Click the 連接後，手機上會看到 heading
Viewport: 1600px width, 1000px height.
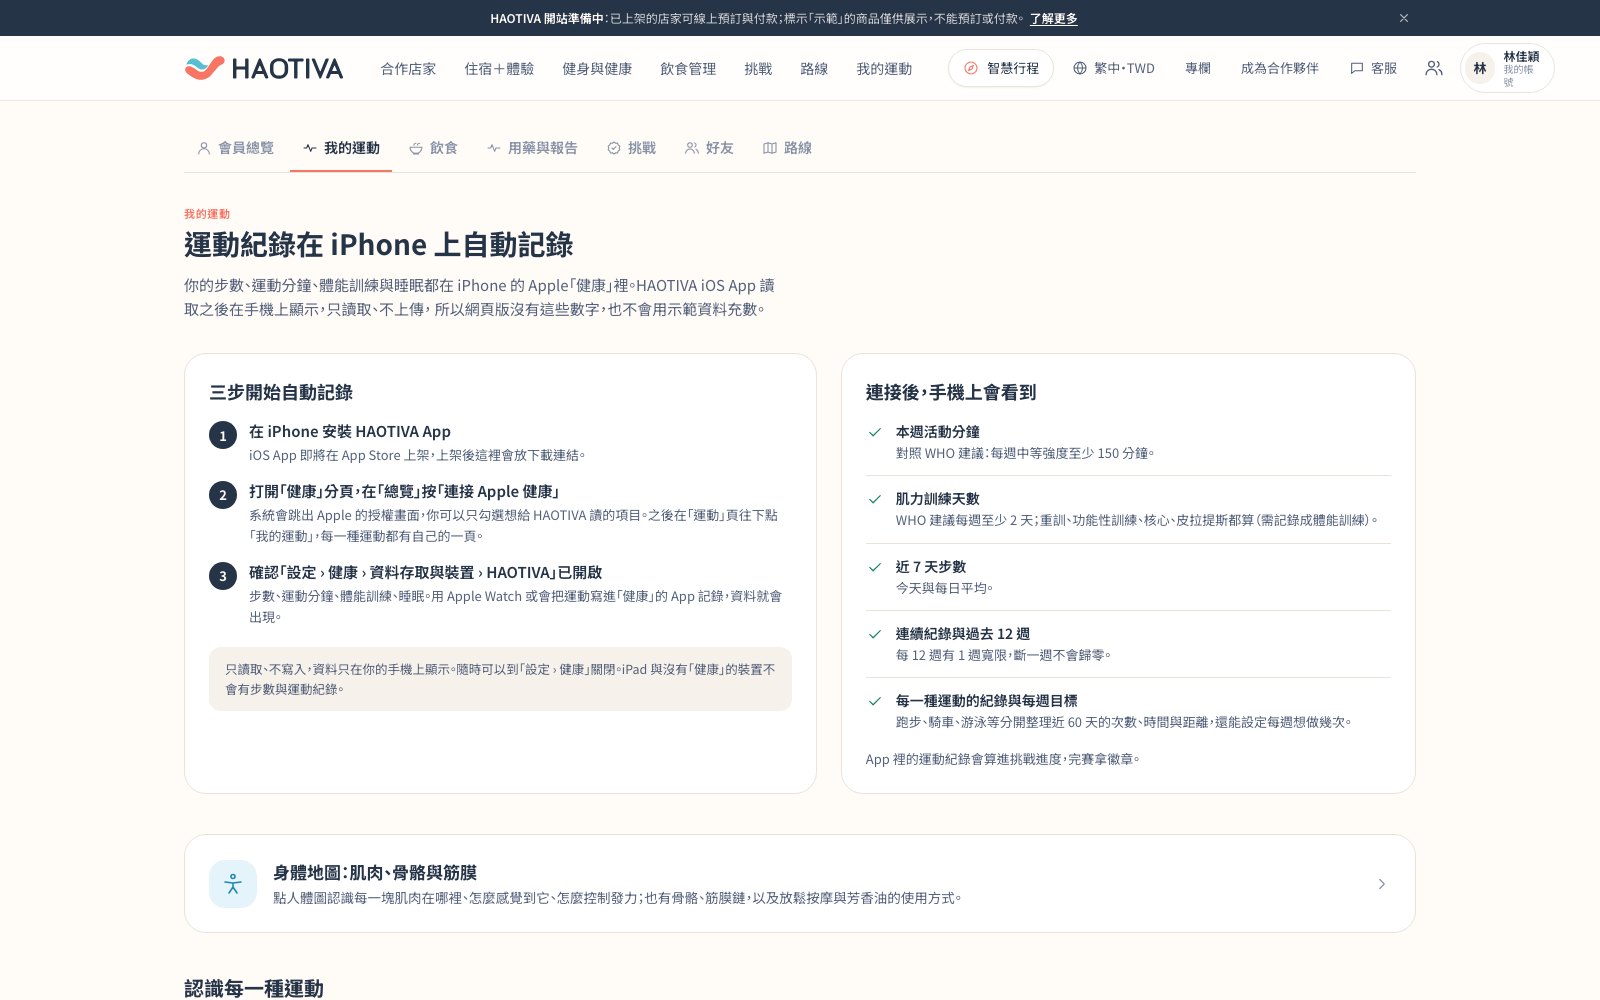pos(951,393)
